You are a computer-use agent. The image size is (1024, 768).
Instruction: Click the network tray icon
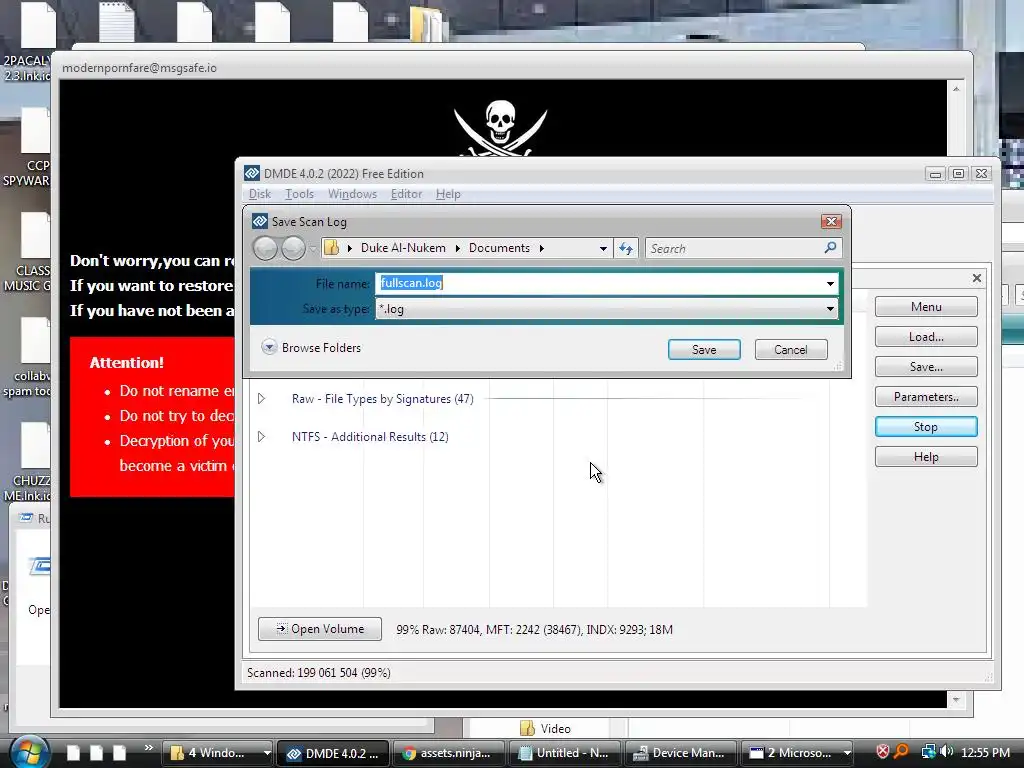pos(928,752)
